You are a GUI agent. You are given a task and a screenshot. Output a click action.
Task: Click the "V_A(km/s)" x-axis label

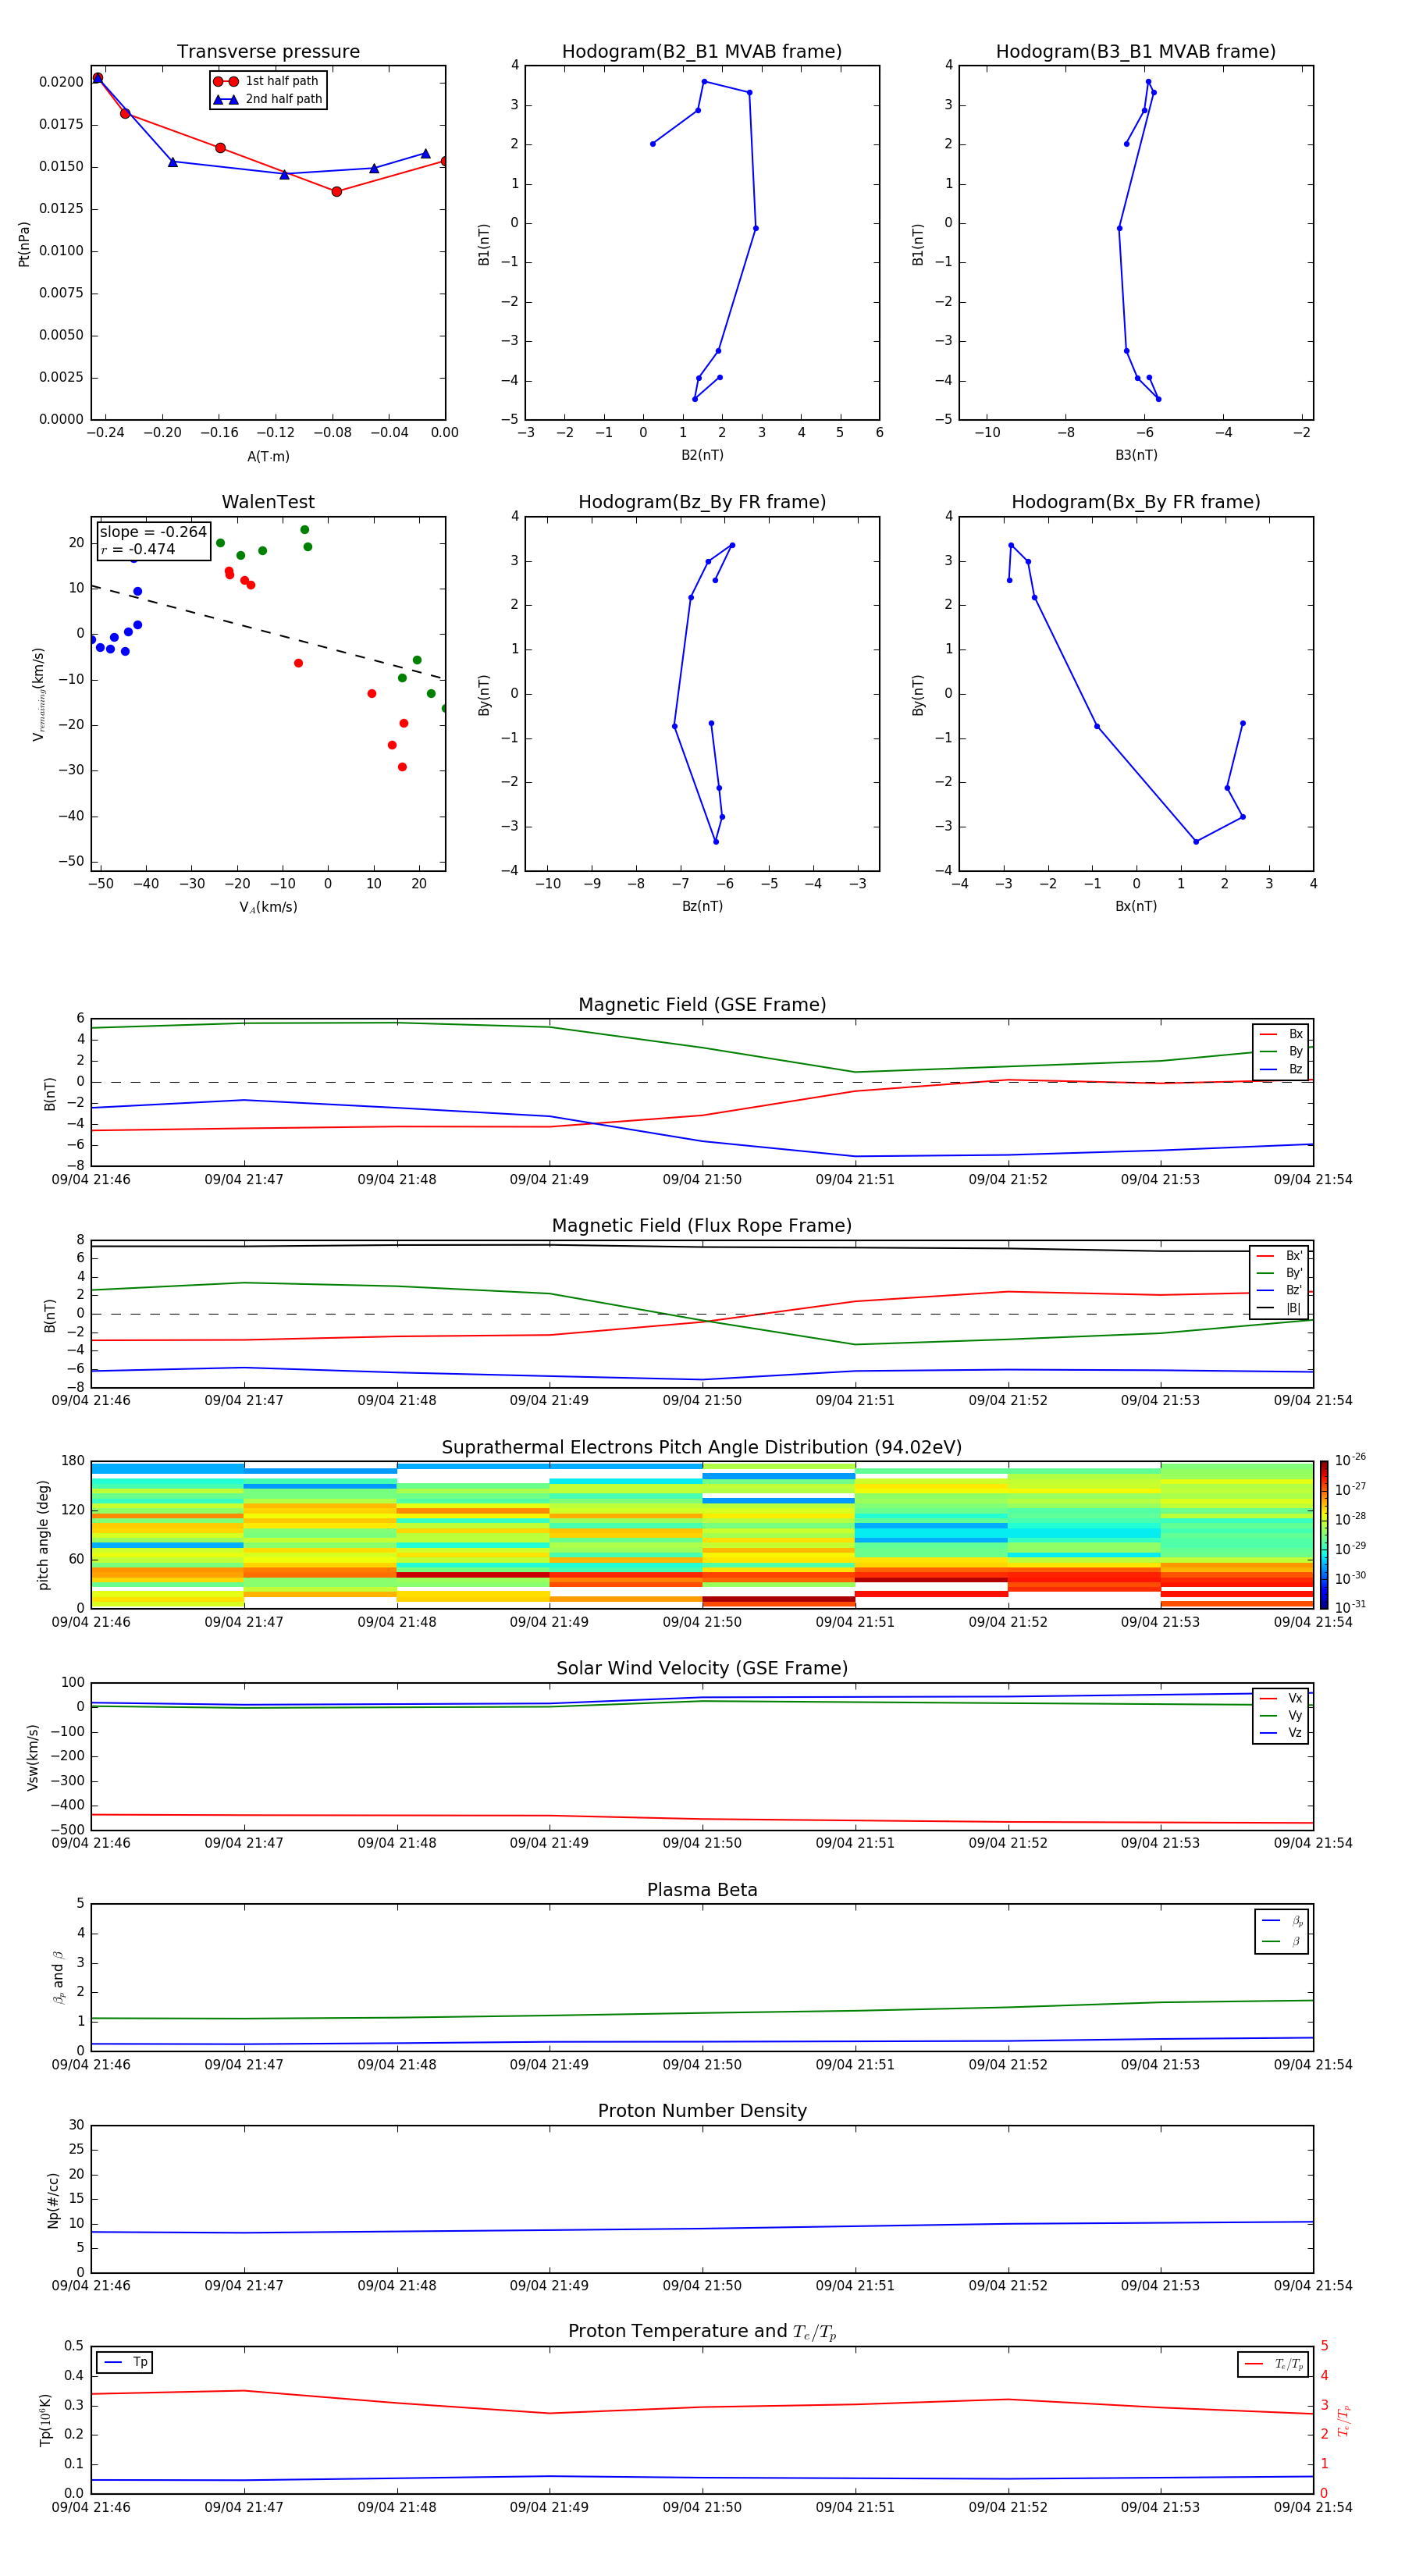[x=268, y=907]
